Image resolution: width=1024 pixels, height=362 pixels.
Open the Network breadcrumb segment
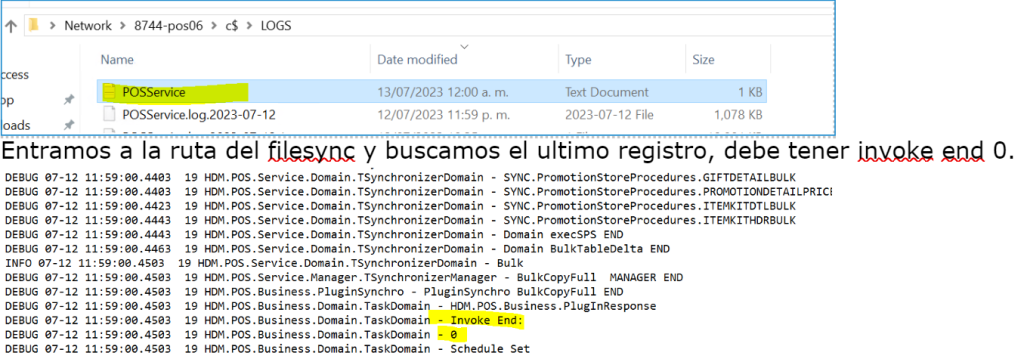[88, 26]
